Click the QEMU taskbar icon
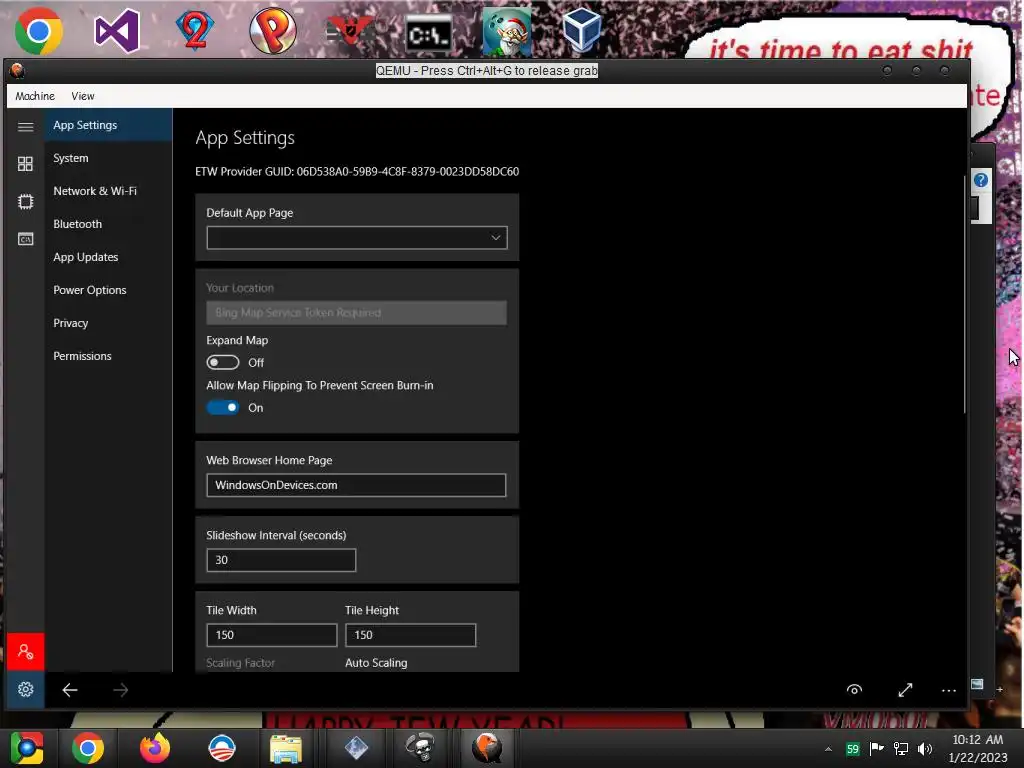 pos(487,748)
